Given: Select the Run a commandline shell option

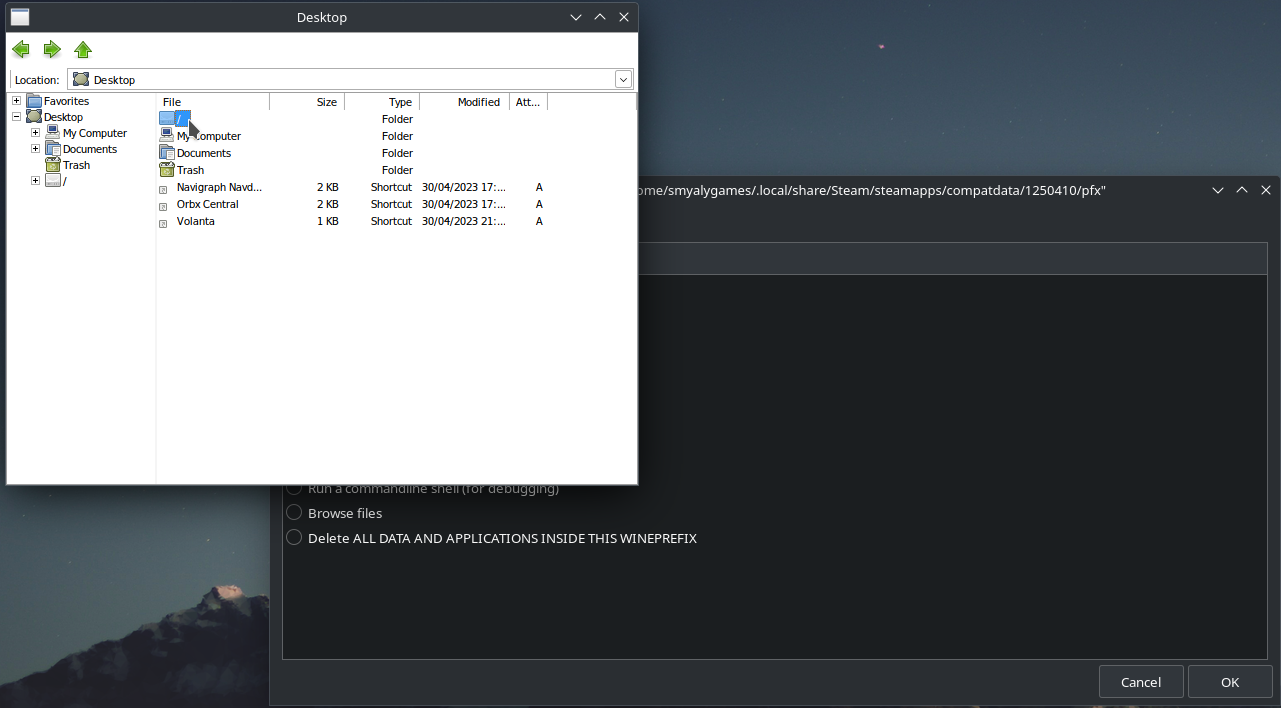Looking at the screenshot, I should click(x=294, y=489).
